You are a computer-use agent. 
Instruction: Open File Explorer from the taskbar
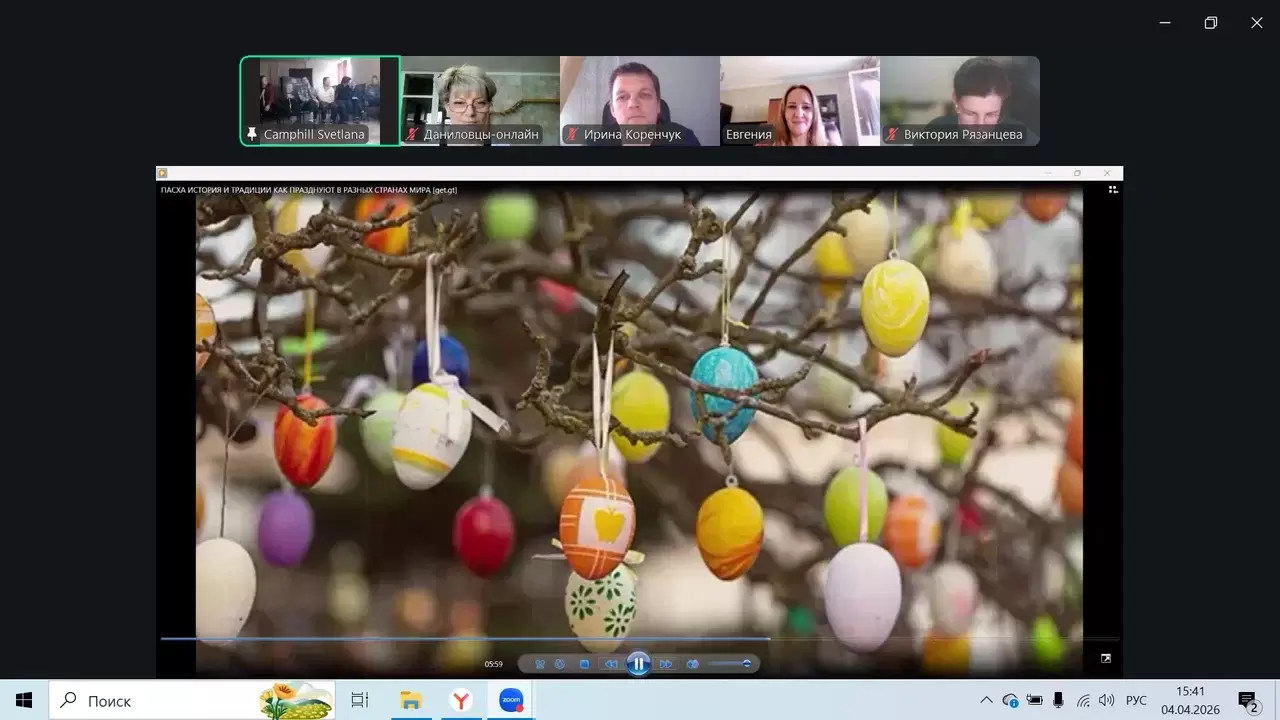410,700
